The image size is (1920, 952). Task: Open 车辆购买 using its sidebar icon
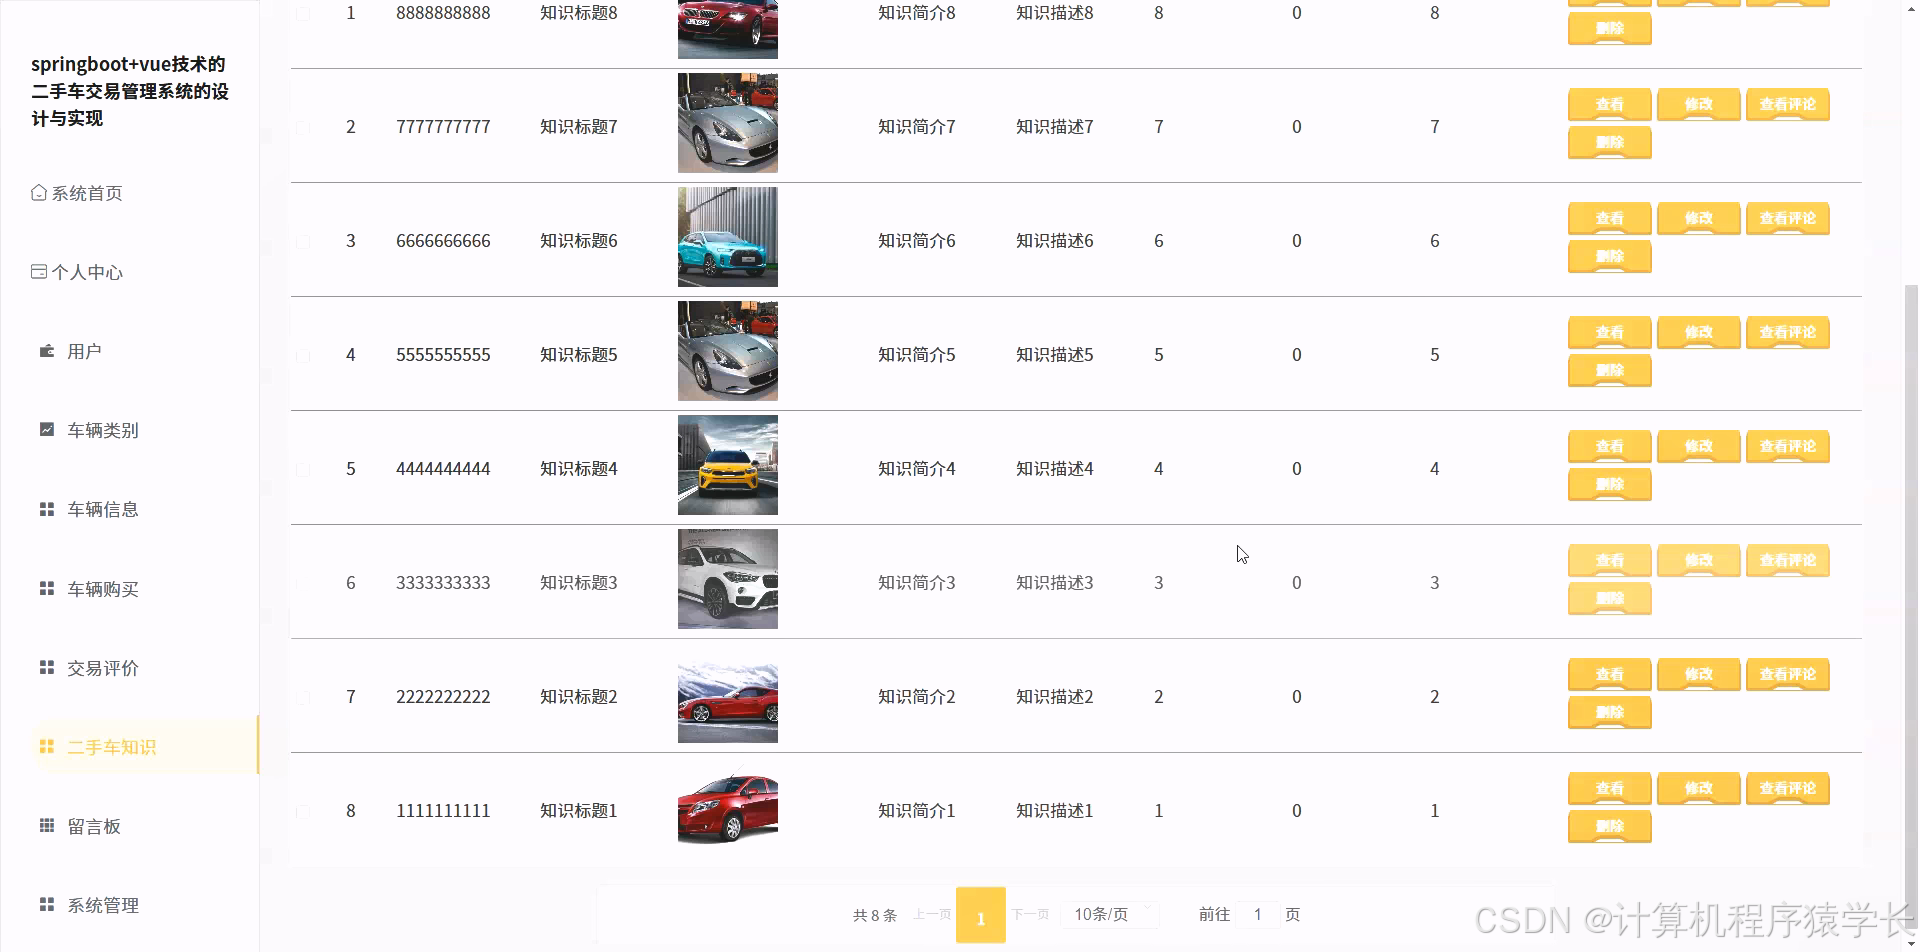point(46,588)
